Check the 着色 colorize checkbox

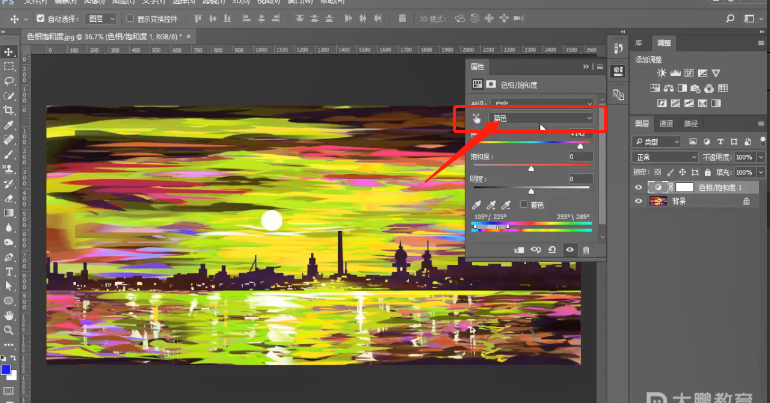click(x=524, y=204)
